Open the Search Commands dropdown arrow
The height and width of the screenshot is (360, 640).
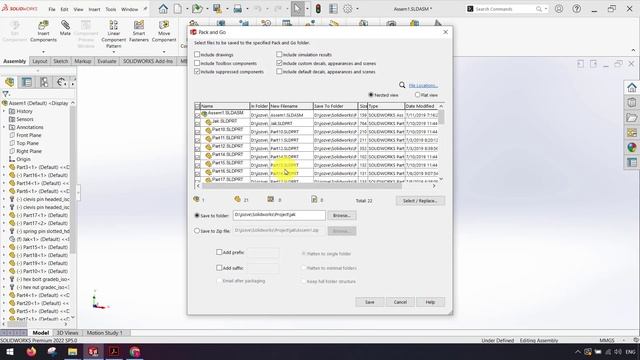point(546,9)
